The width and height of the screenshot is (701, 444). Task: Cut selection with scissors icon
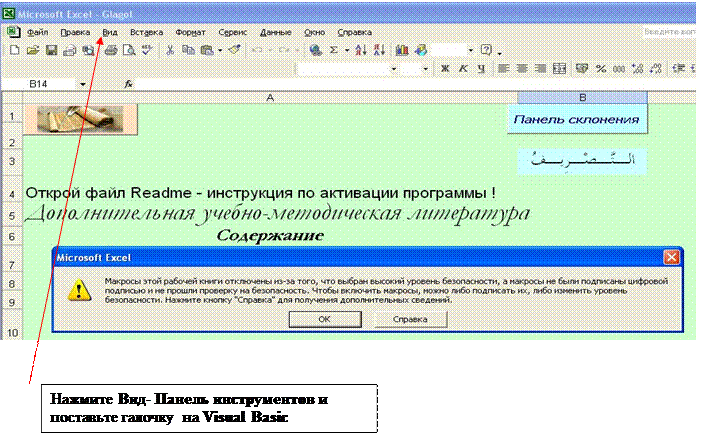pos(169,50)
